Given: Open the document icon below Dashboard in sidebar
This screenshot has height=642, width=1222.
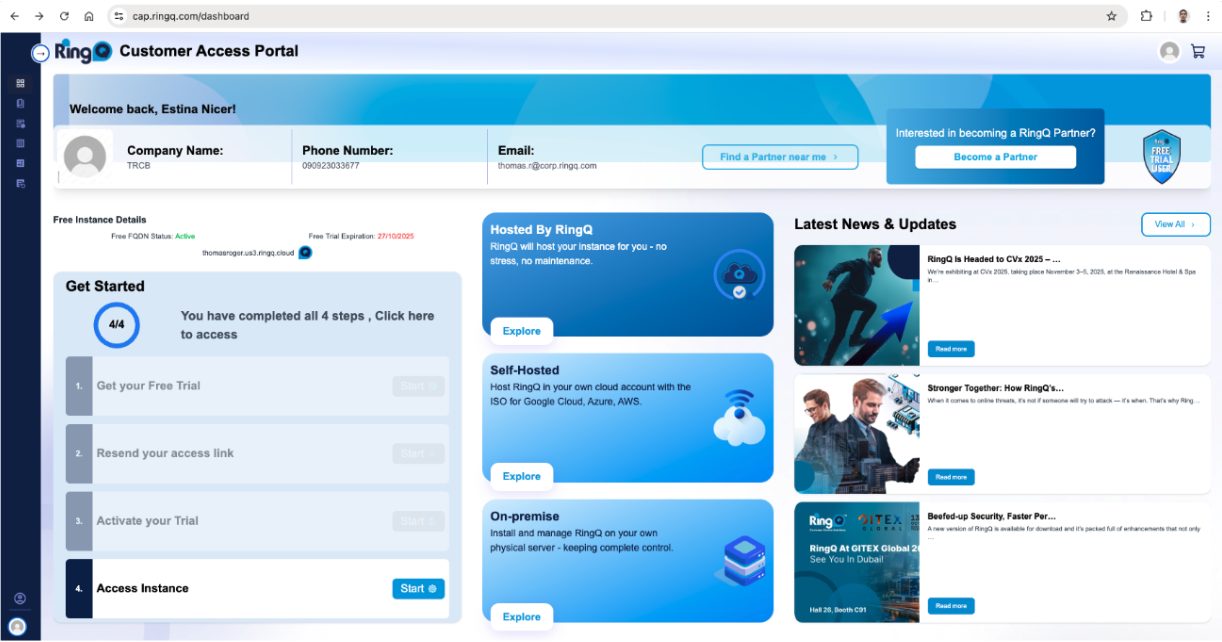Looking at the screenshot, I should click(x=20, y=103).
